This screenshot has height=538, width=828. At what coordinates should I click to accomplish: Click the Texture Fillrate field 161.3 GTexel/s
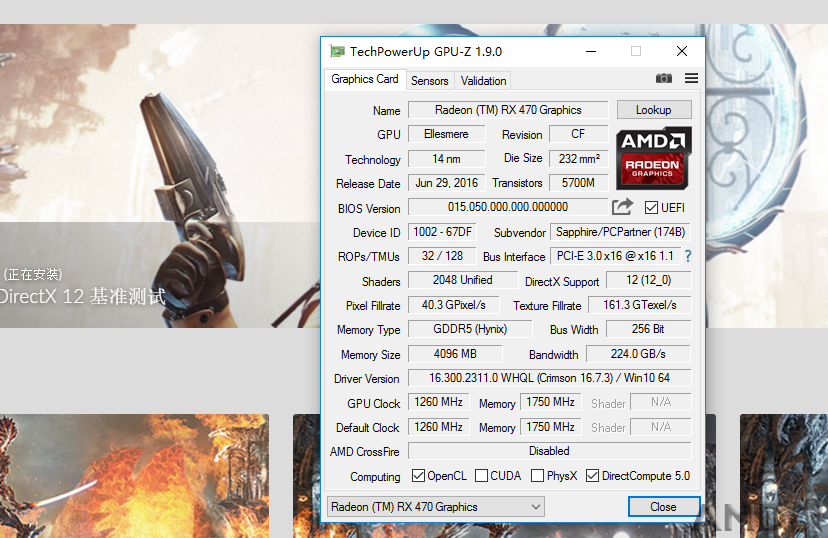click(639, 305)
